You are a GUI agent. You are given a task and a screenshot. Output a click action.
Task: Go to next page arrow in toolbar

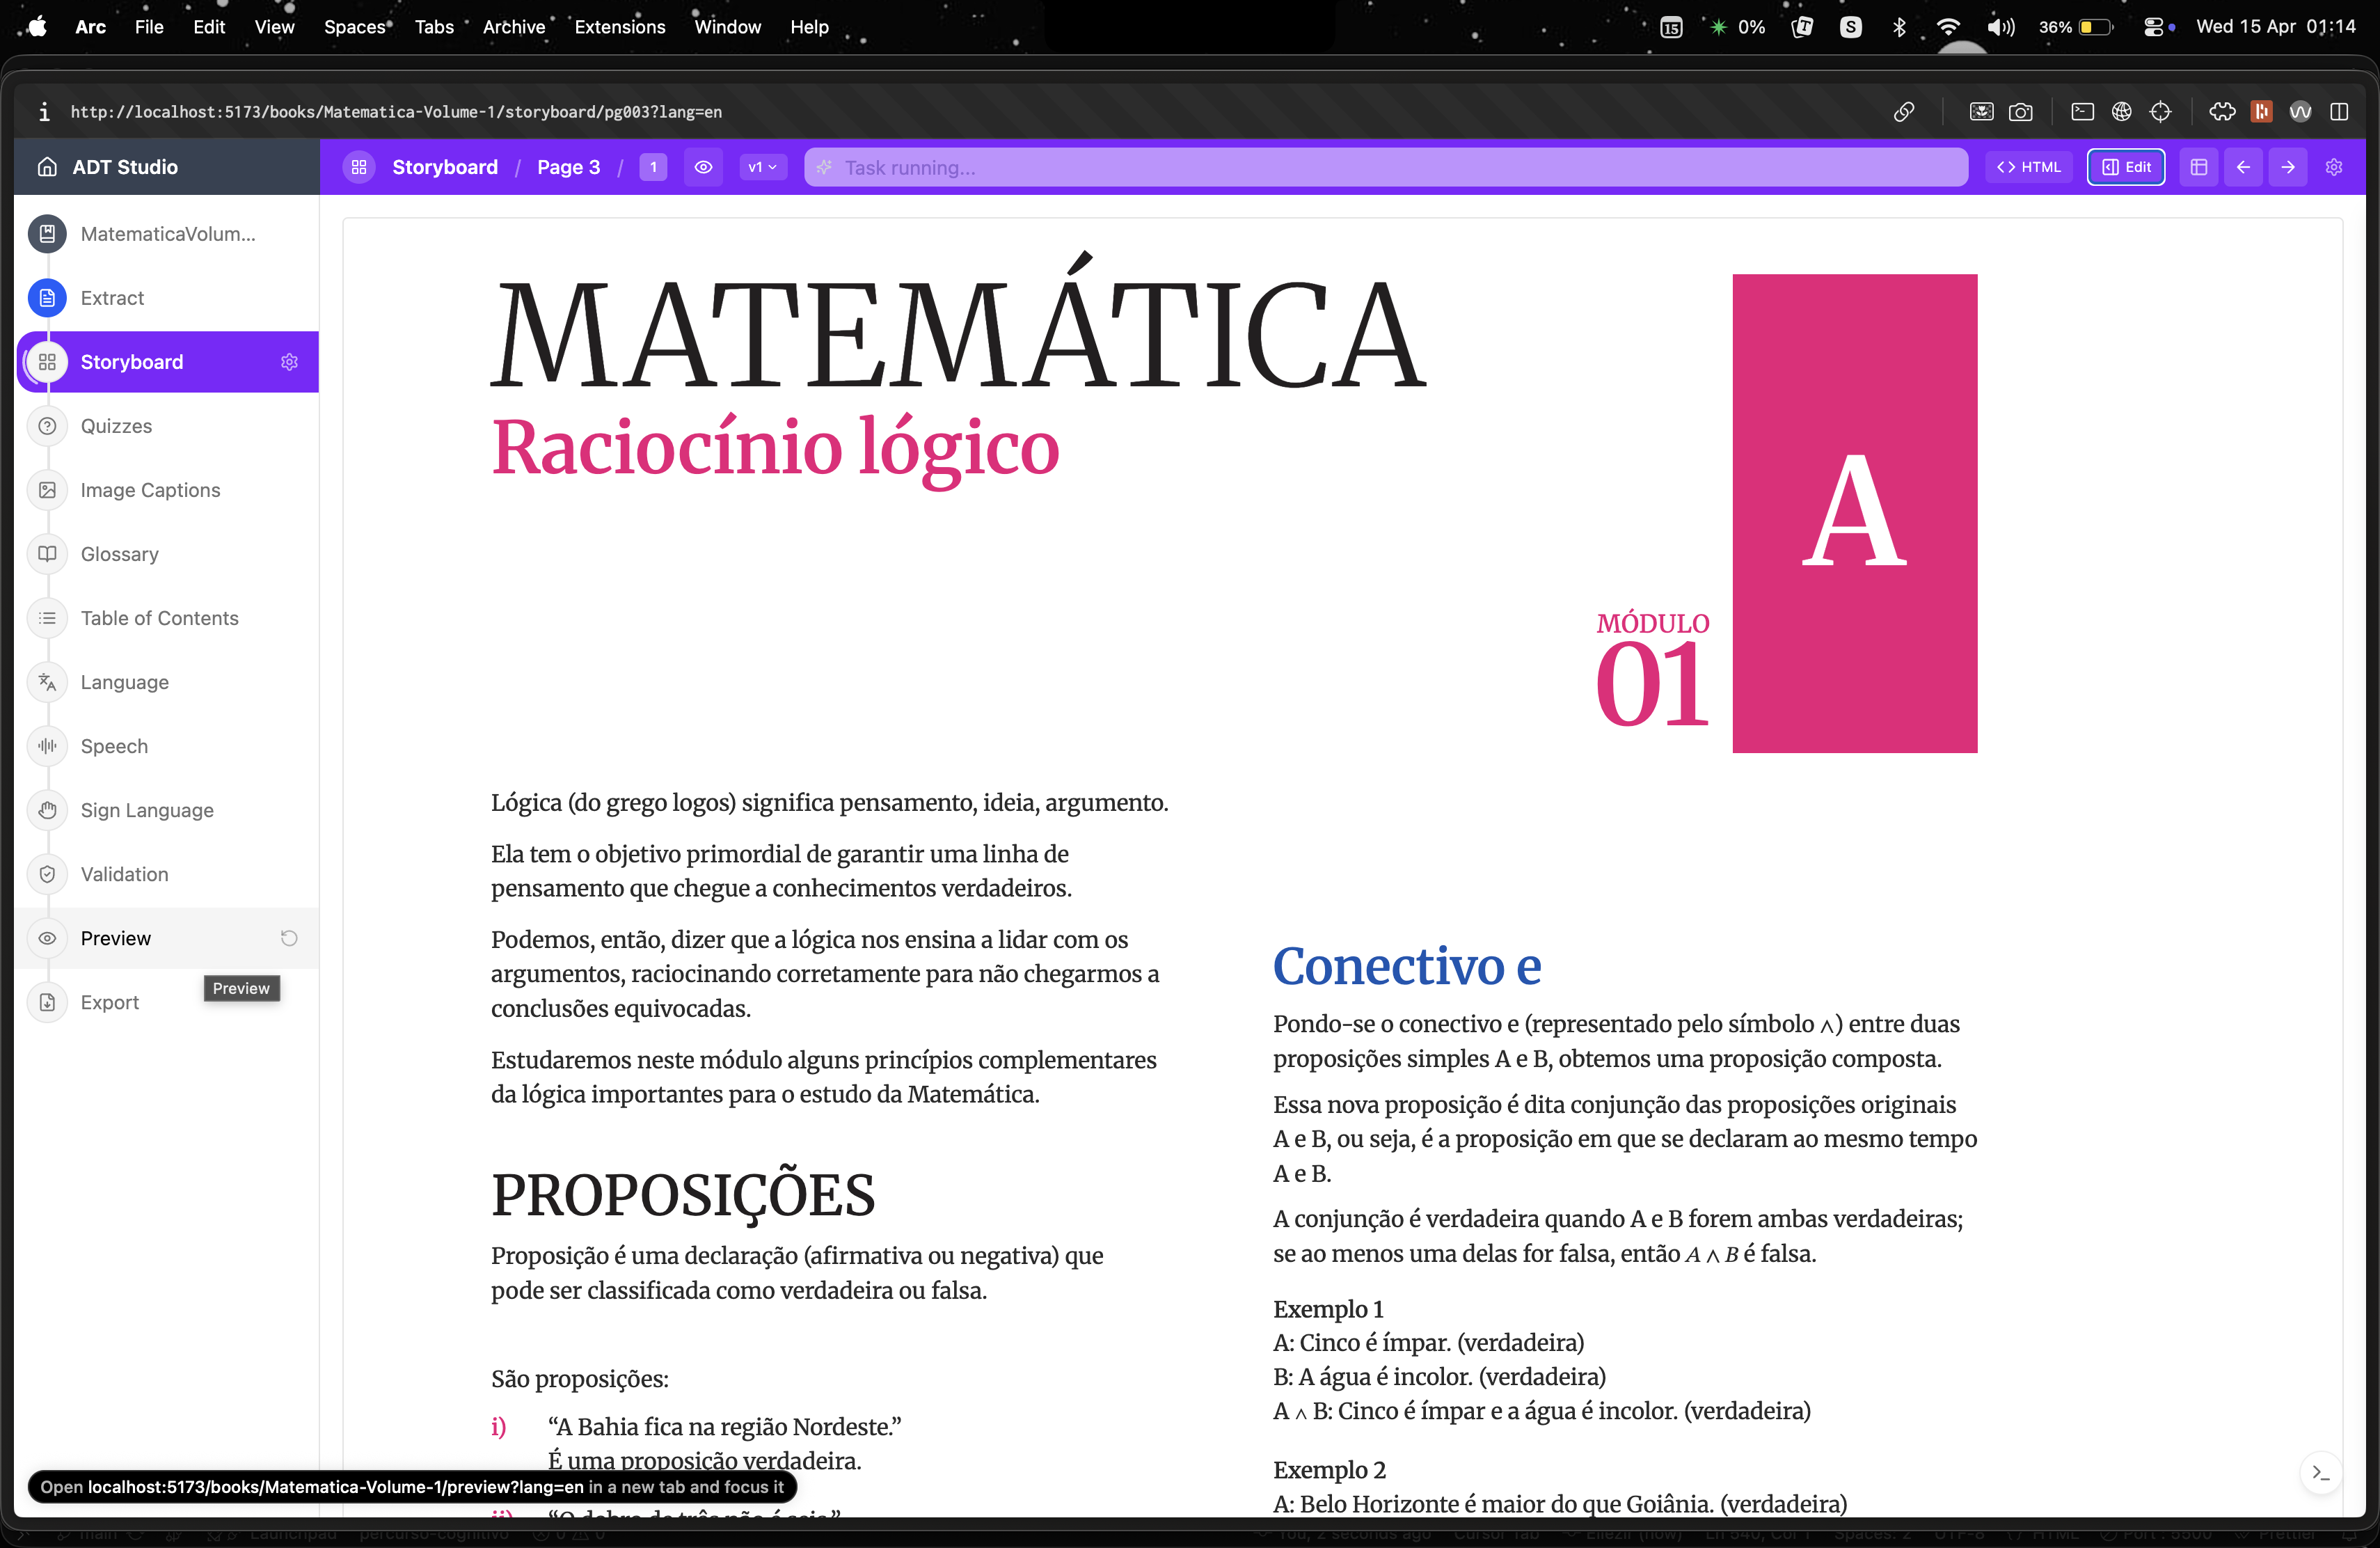[2288, 167]
